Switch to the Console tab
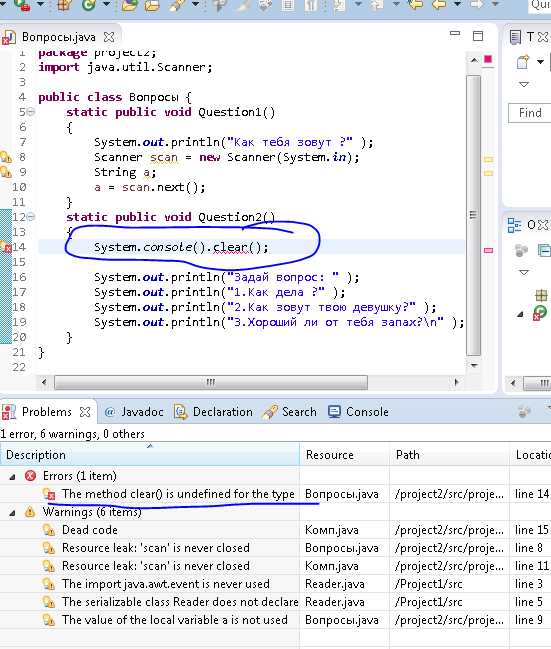This screenshot has width=551, height=649. tap(358, 412)
